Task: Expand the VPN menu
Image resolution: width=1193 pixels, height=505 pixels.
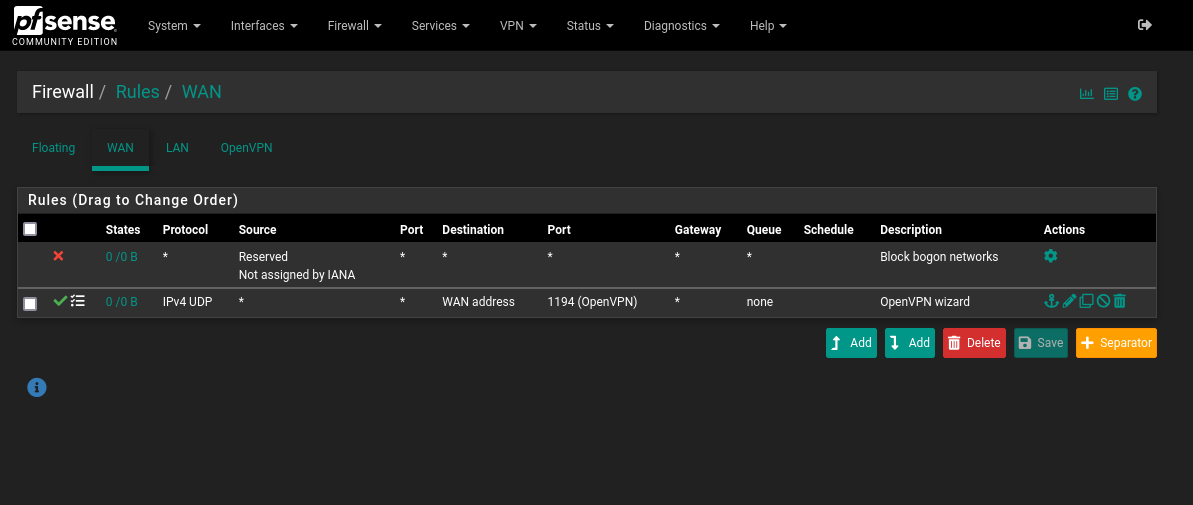Action: (518, 26)
